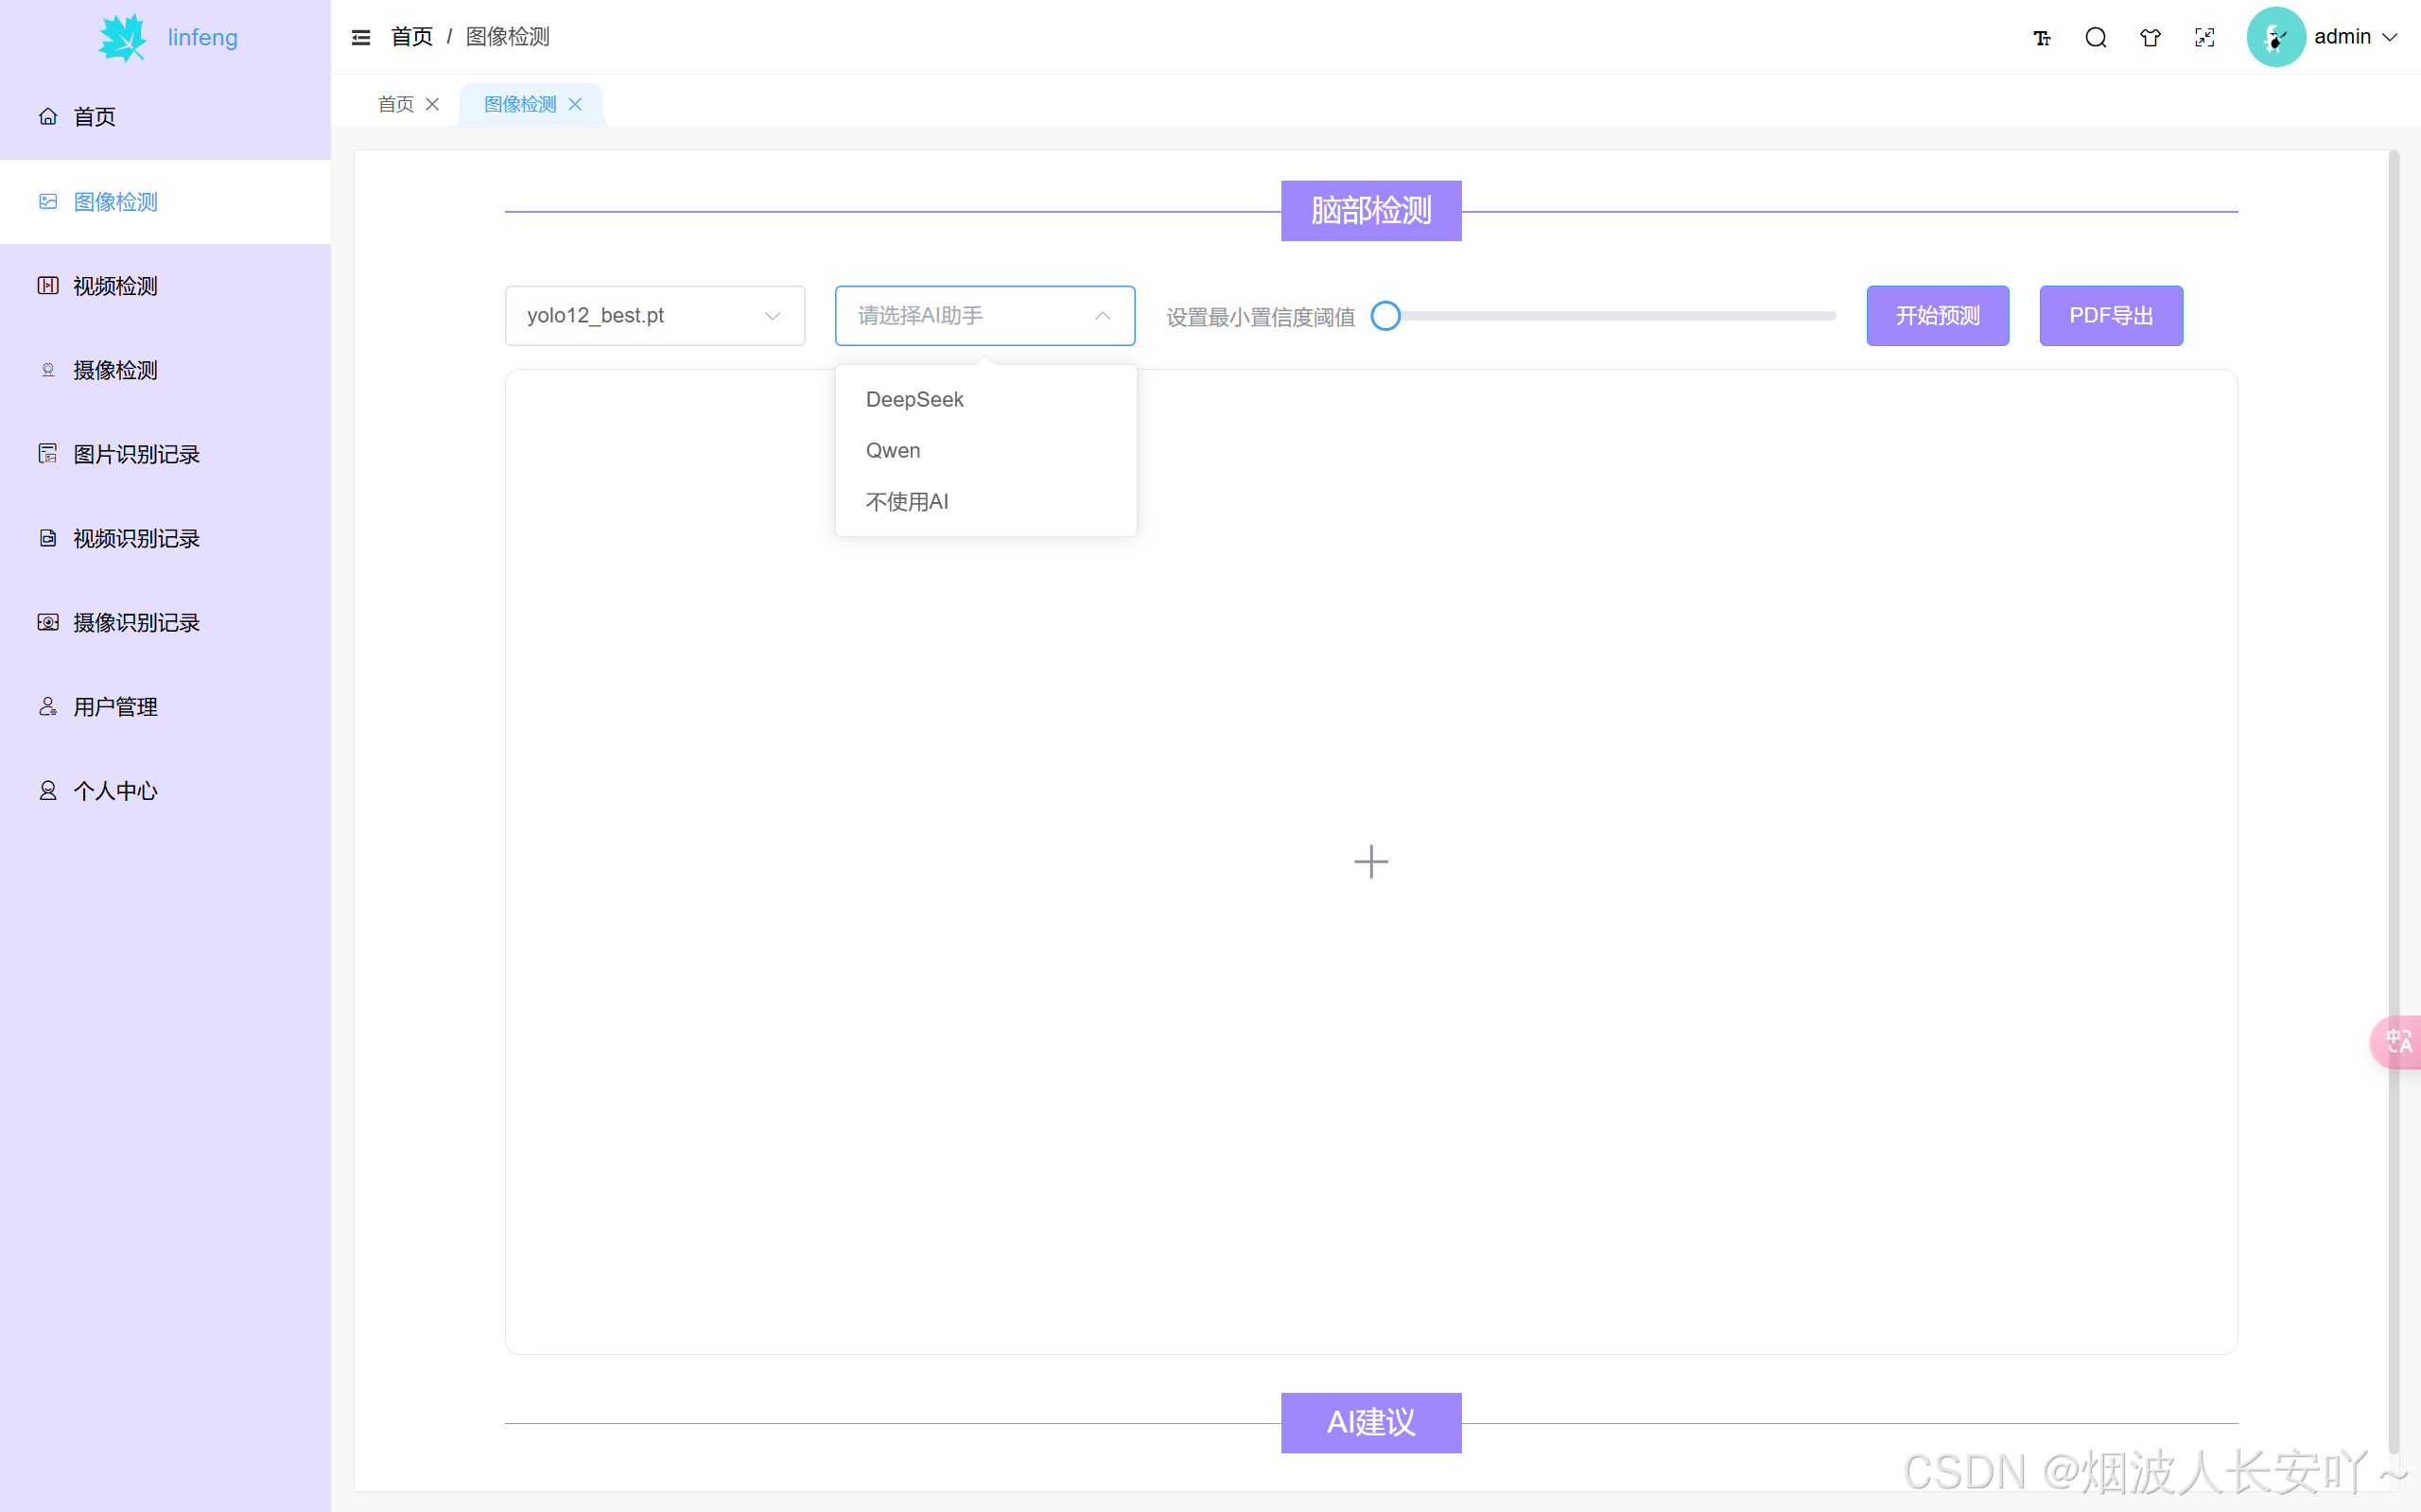Open 视频检测 in the sidebar
2421x1512 pixels.
[115, 286]
